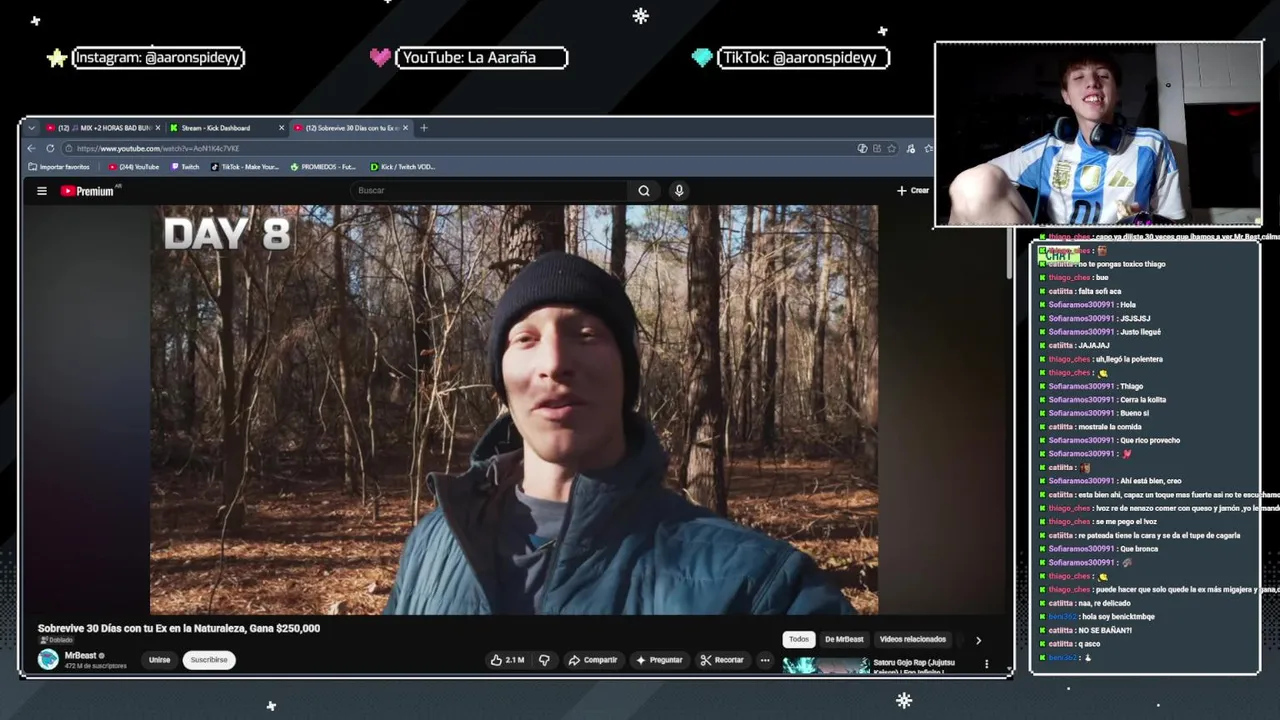
Task: Open the tab list dropdown arrow
Action: [x=31, y=128]
